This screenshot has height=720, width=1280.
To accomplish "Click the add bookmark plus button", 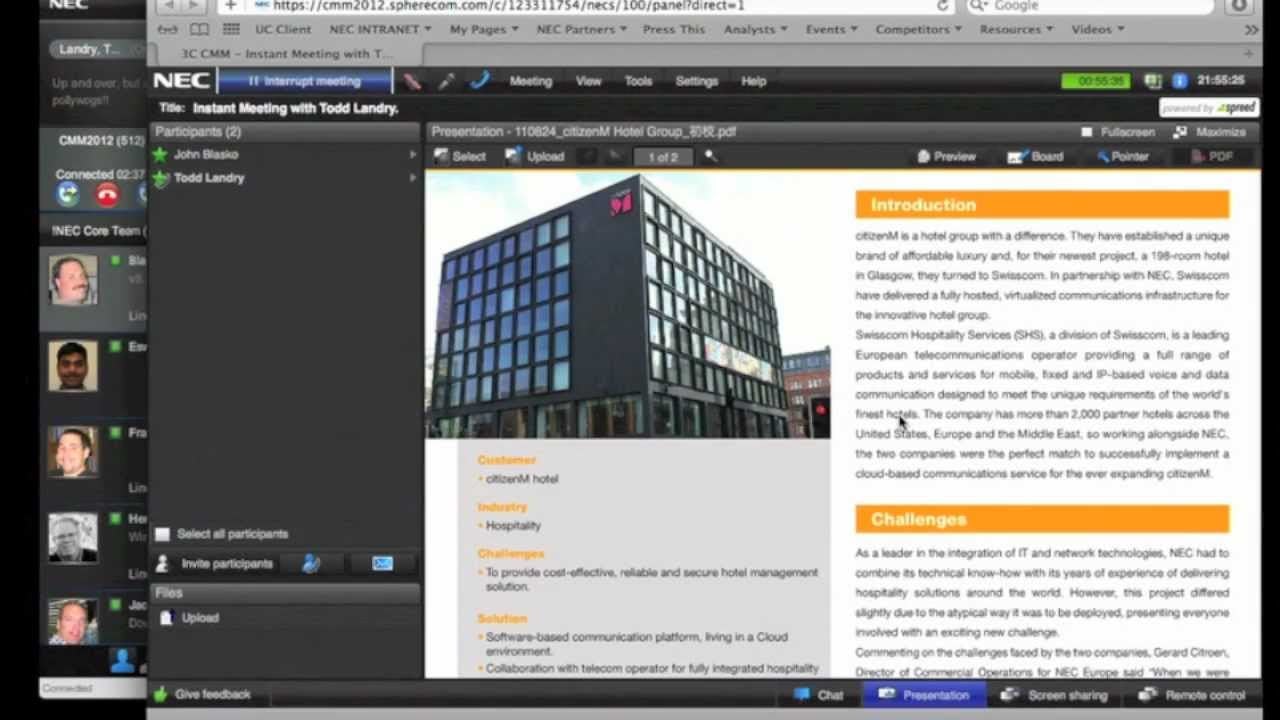I will pyautogui.click(x=230, y=6).
